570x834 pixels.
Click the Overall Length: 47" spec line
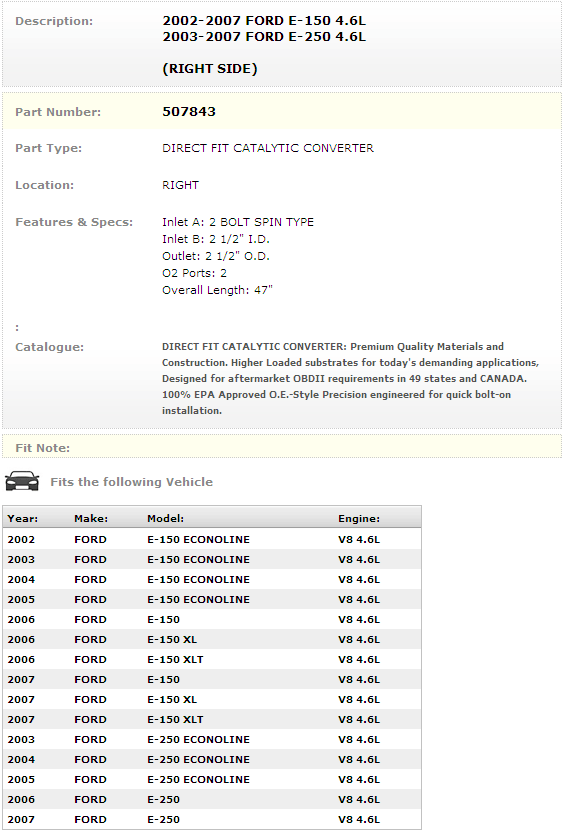click(217, 290)
